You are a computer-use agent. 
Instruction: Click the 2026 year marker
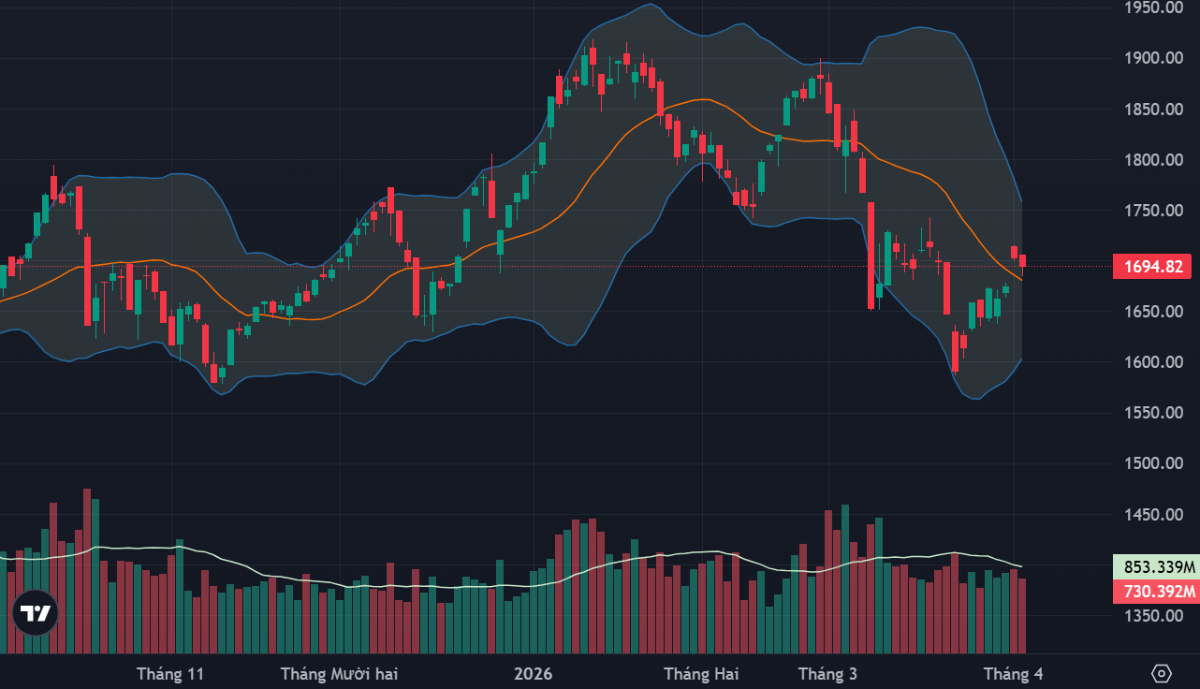532,674
